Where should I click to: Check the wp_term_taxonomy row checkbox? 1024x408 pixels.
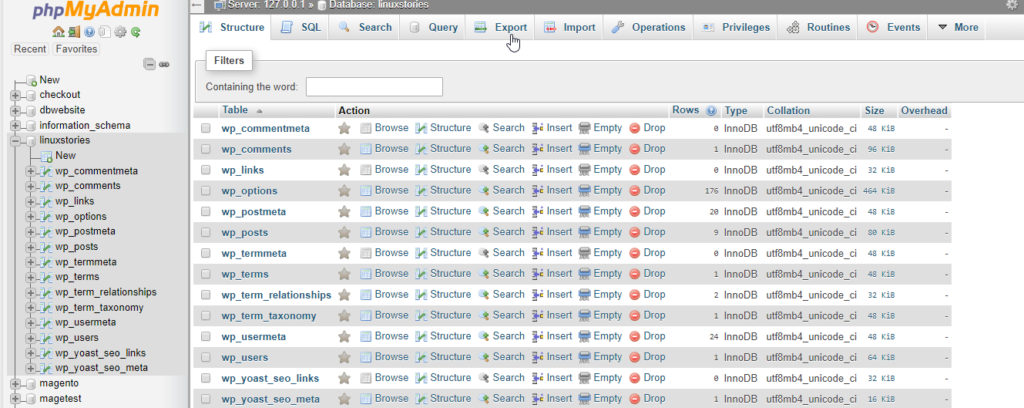pyautogui.click(x=206, y=316)
